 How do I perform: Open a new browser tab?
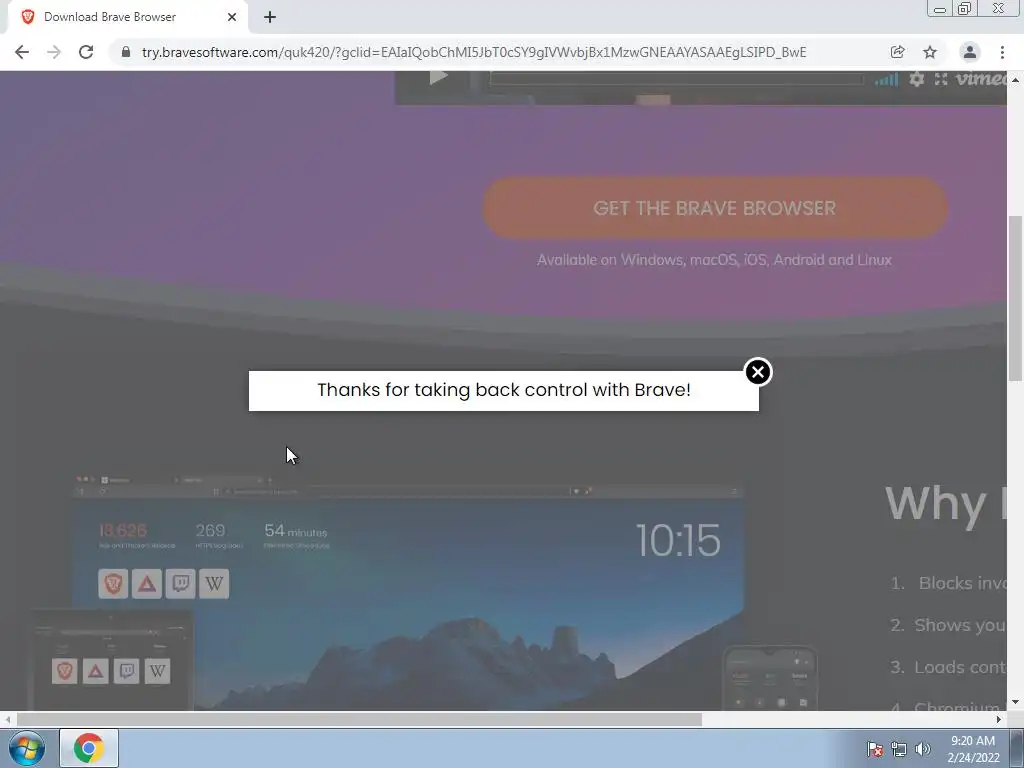tap(270, 17)
